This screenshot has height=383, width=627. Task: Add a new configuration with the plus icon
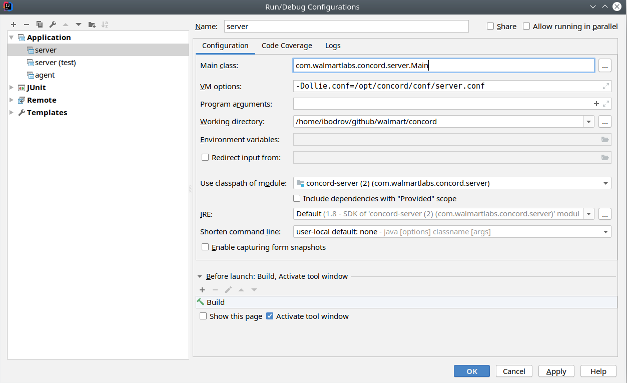click(13, 25)
